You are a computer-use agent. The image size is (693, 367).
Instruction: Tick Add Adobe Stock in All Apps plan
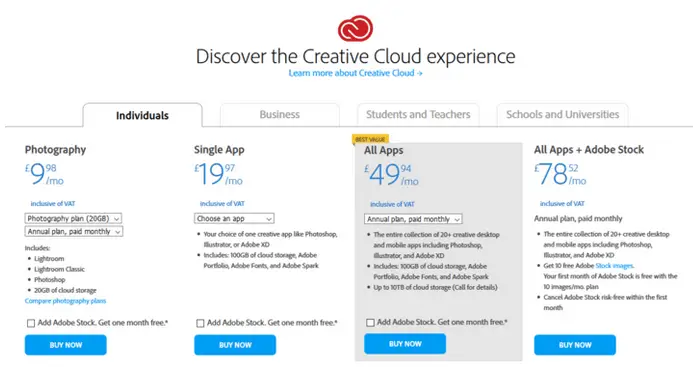point(370,322)
